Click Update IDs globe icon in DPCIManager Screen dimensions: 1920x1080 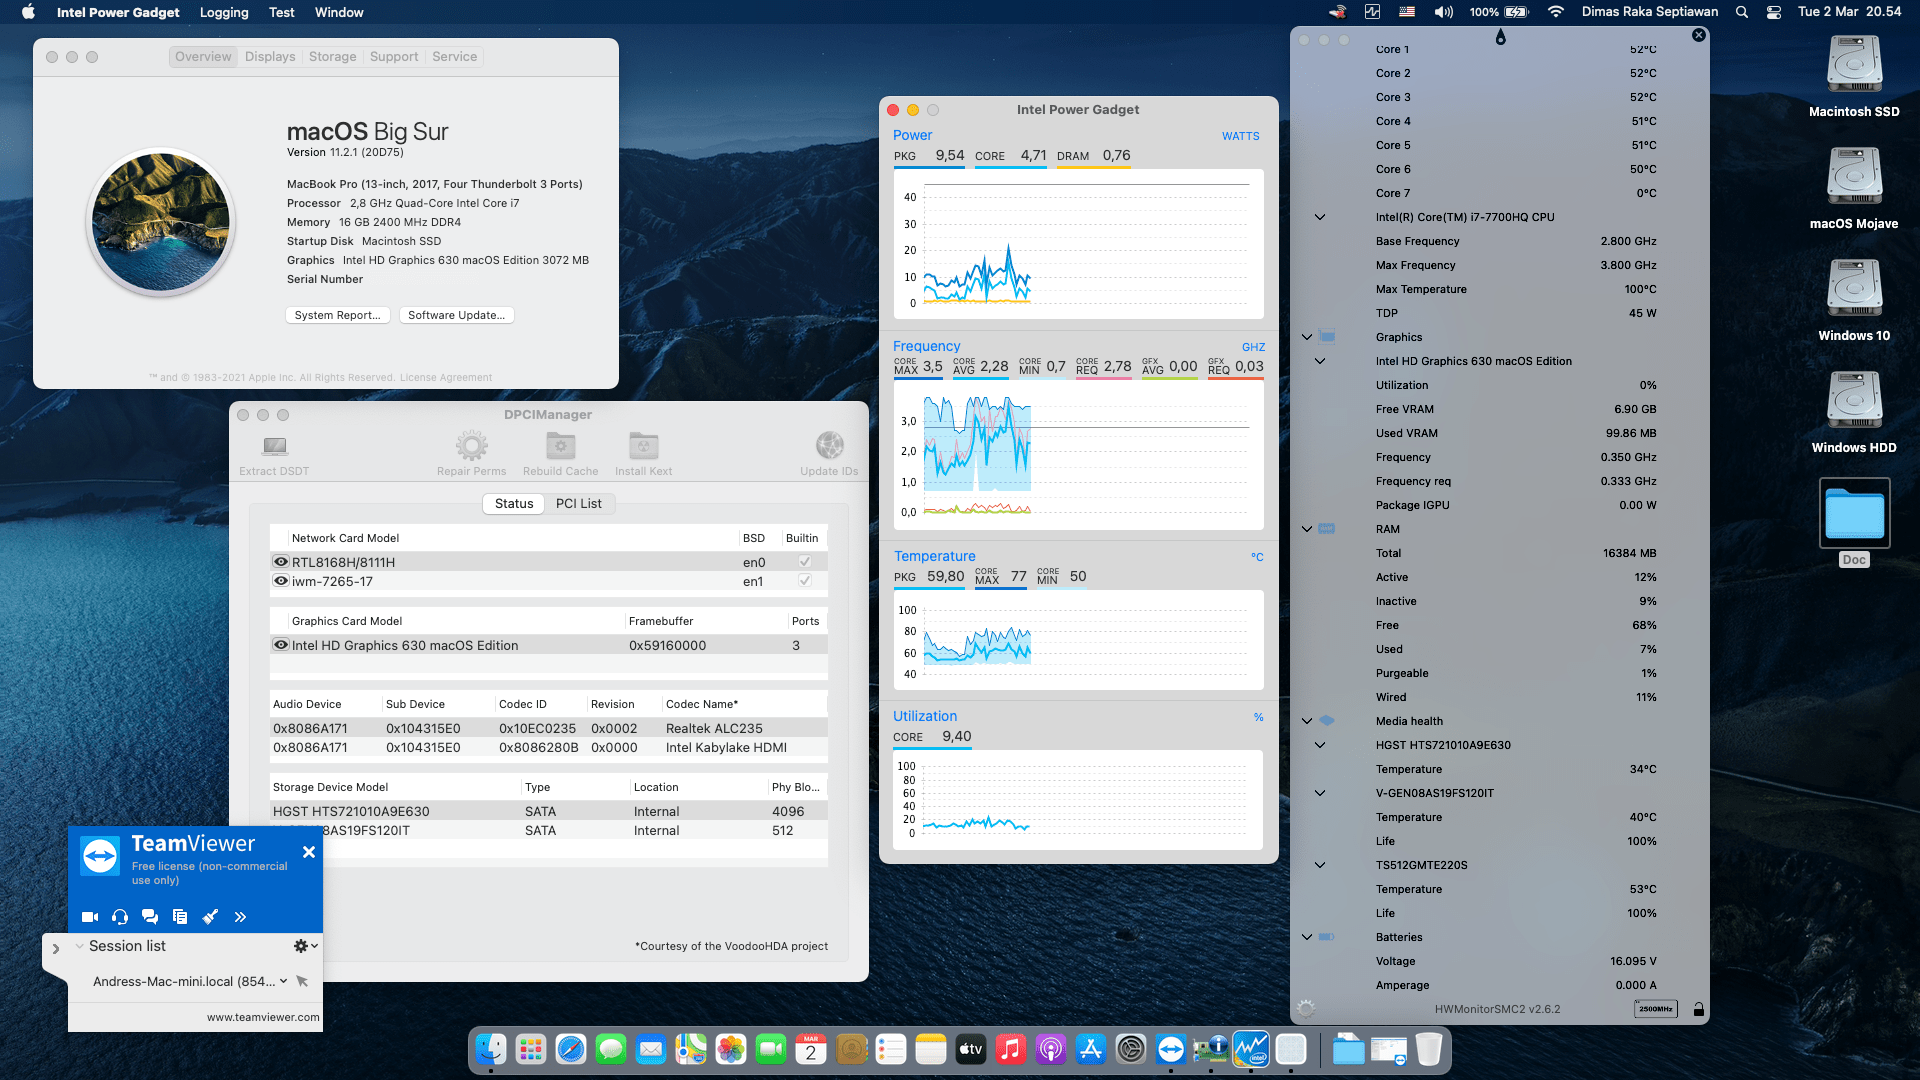pyautogui.click(x=829, y=445)
